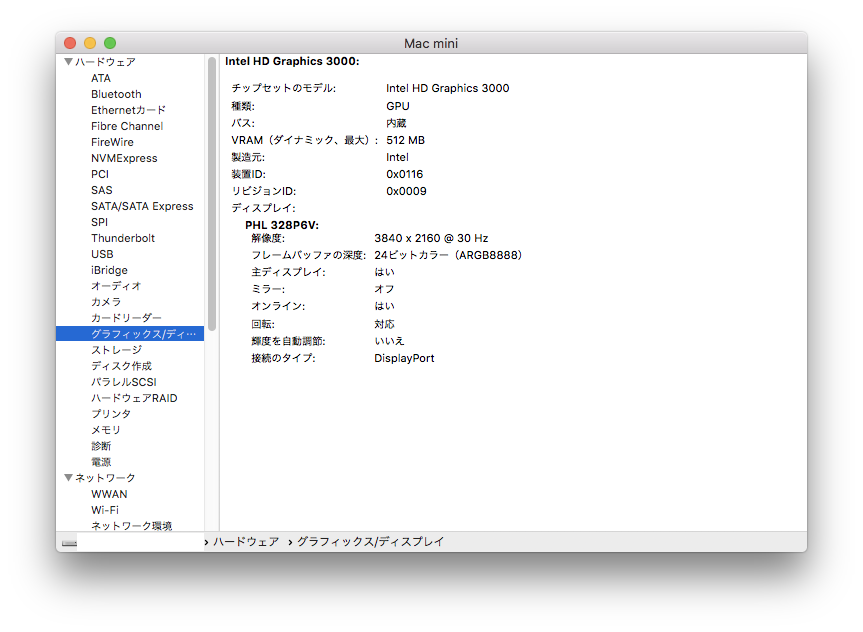
Task: Show USB device information
Action: click(x=102, y=254)
